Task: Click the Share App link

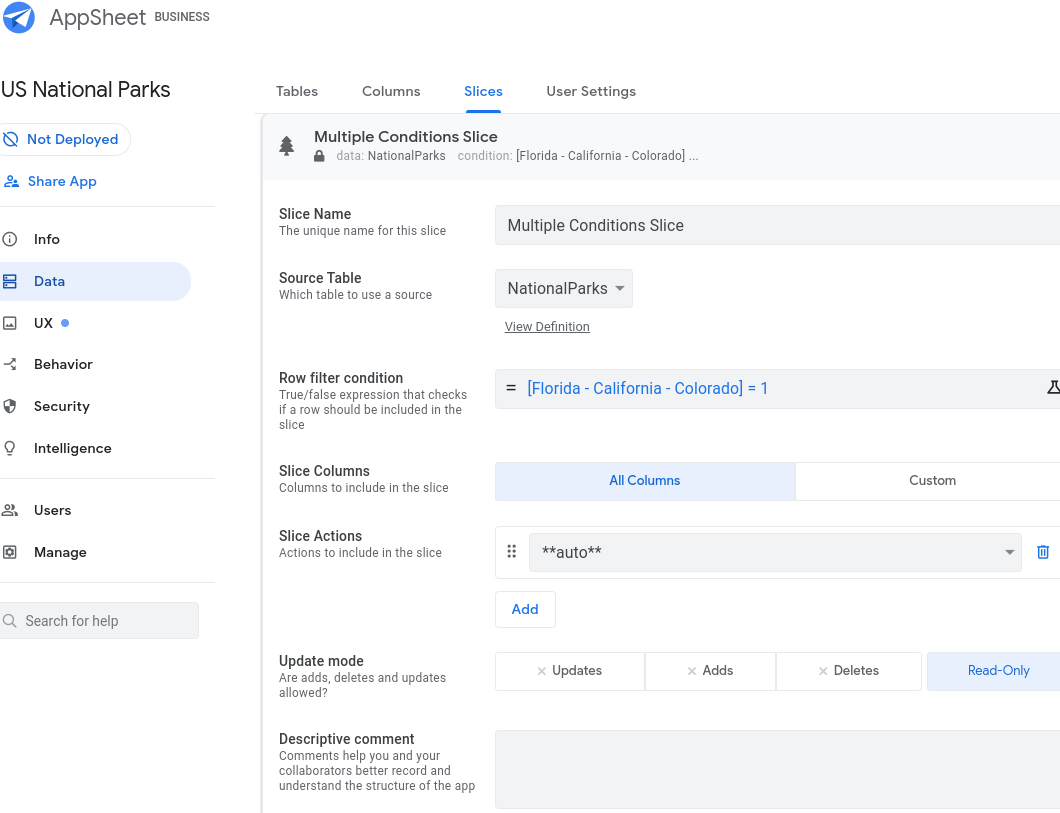Action: 62,181
